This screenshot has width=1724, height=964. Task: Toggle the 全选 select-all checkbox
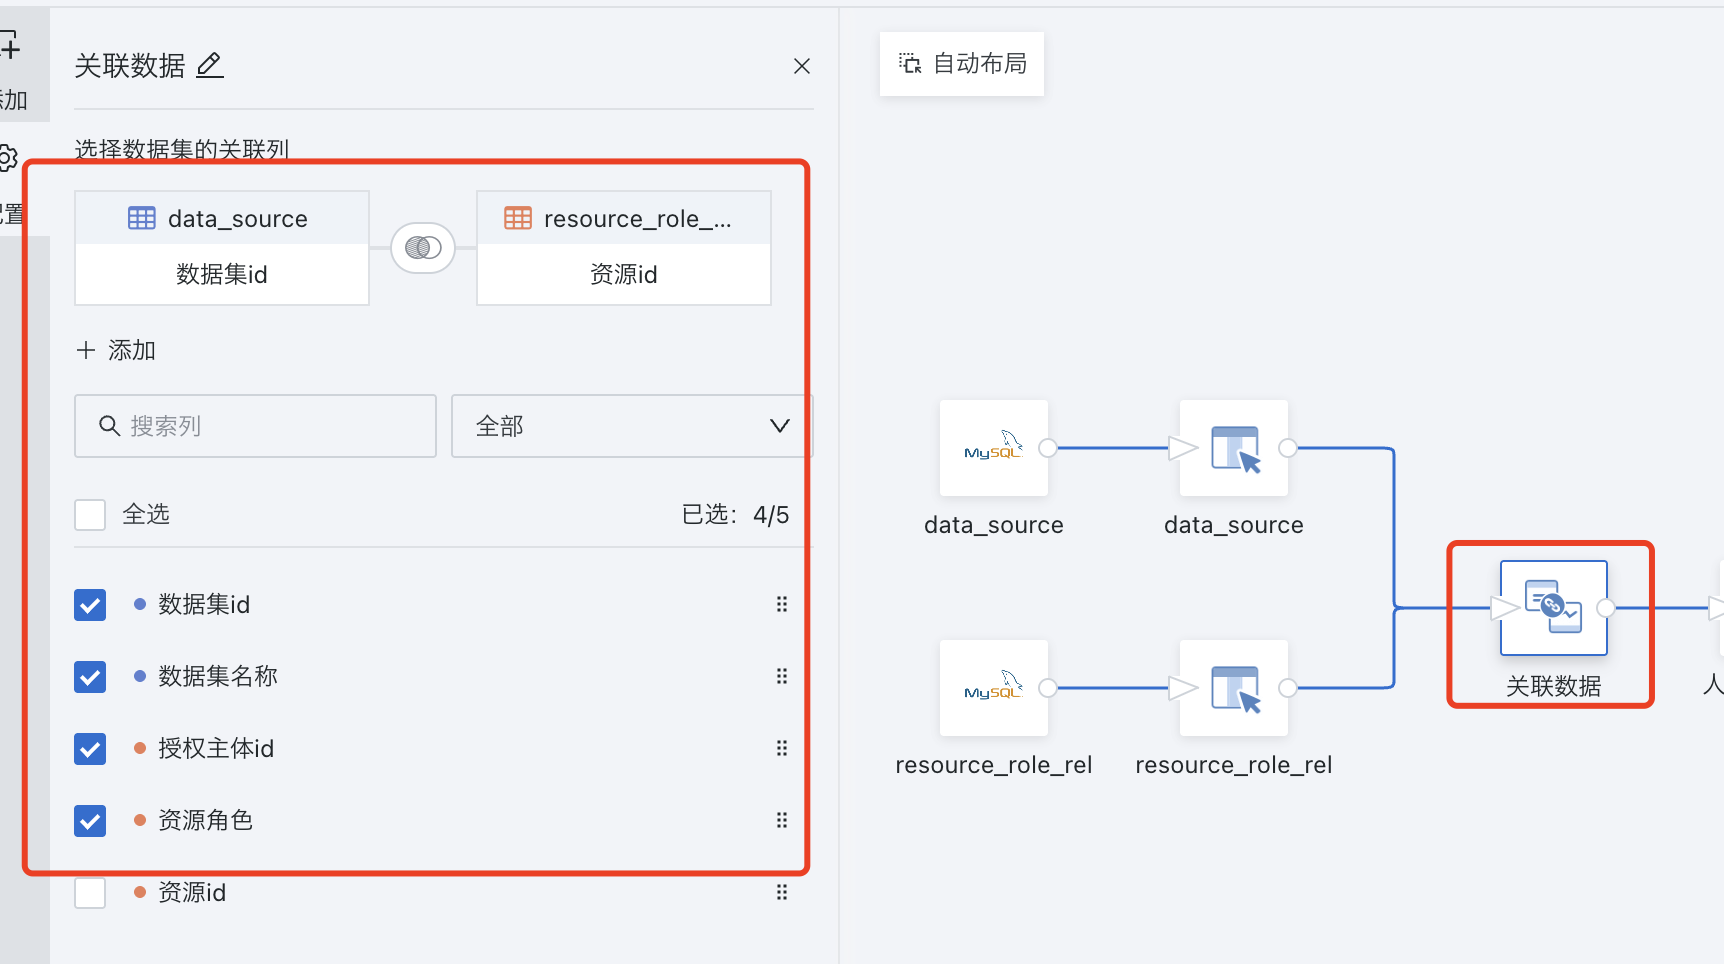90,515
